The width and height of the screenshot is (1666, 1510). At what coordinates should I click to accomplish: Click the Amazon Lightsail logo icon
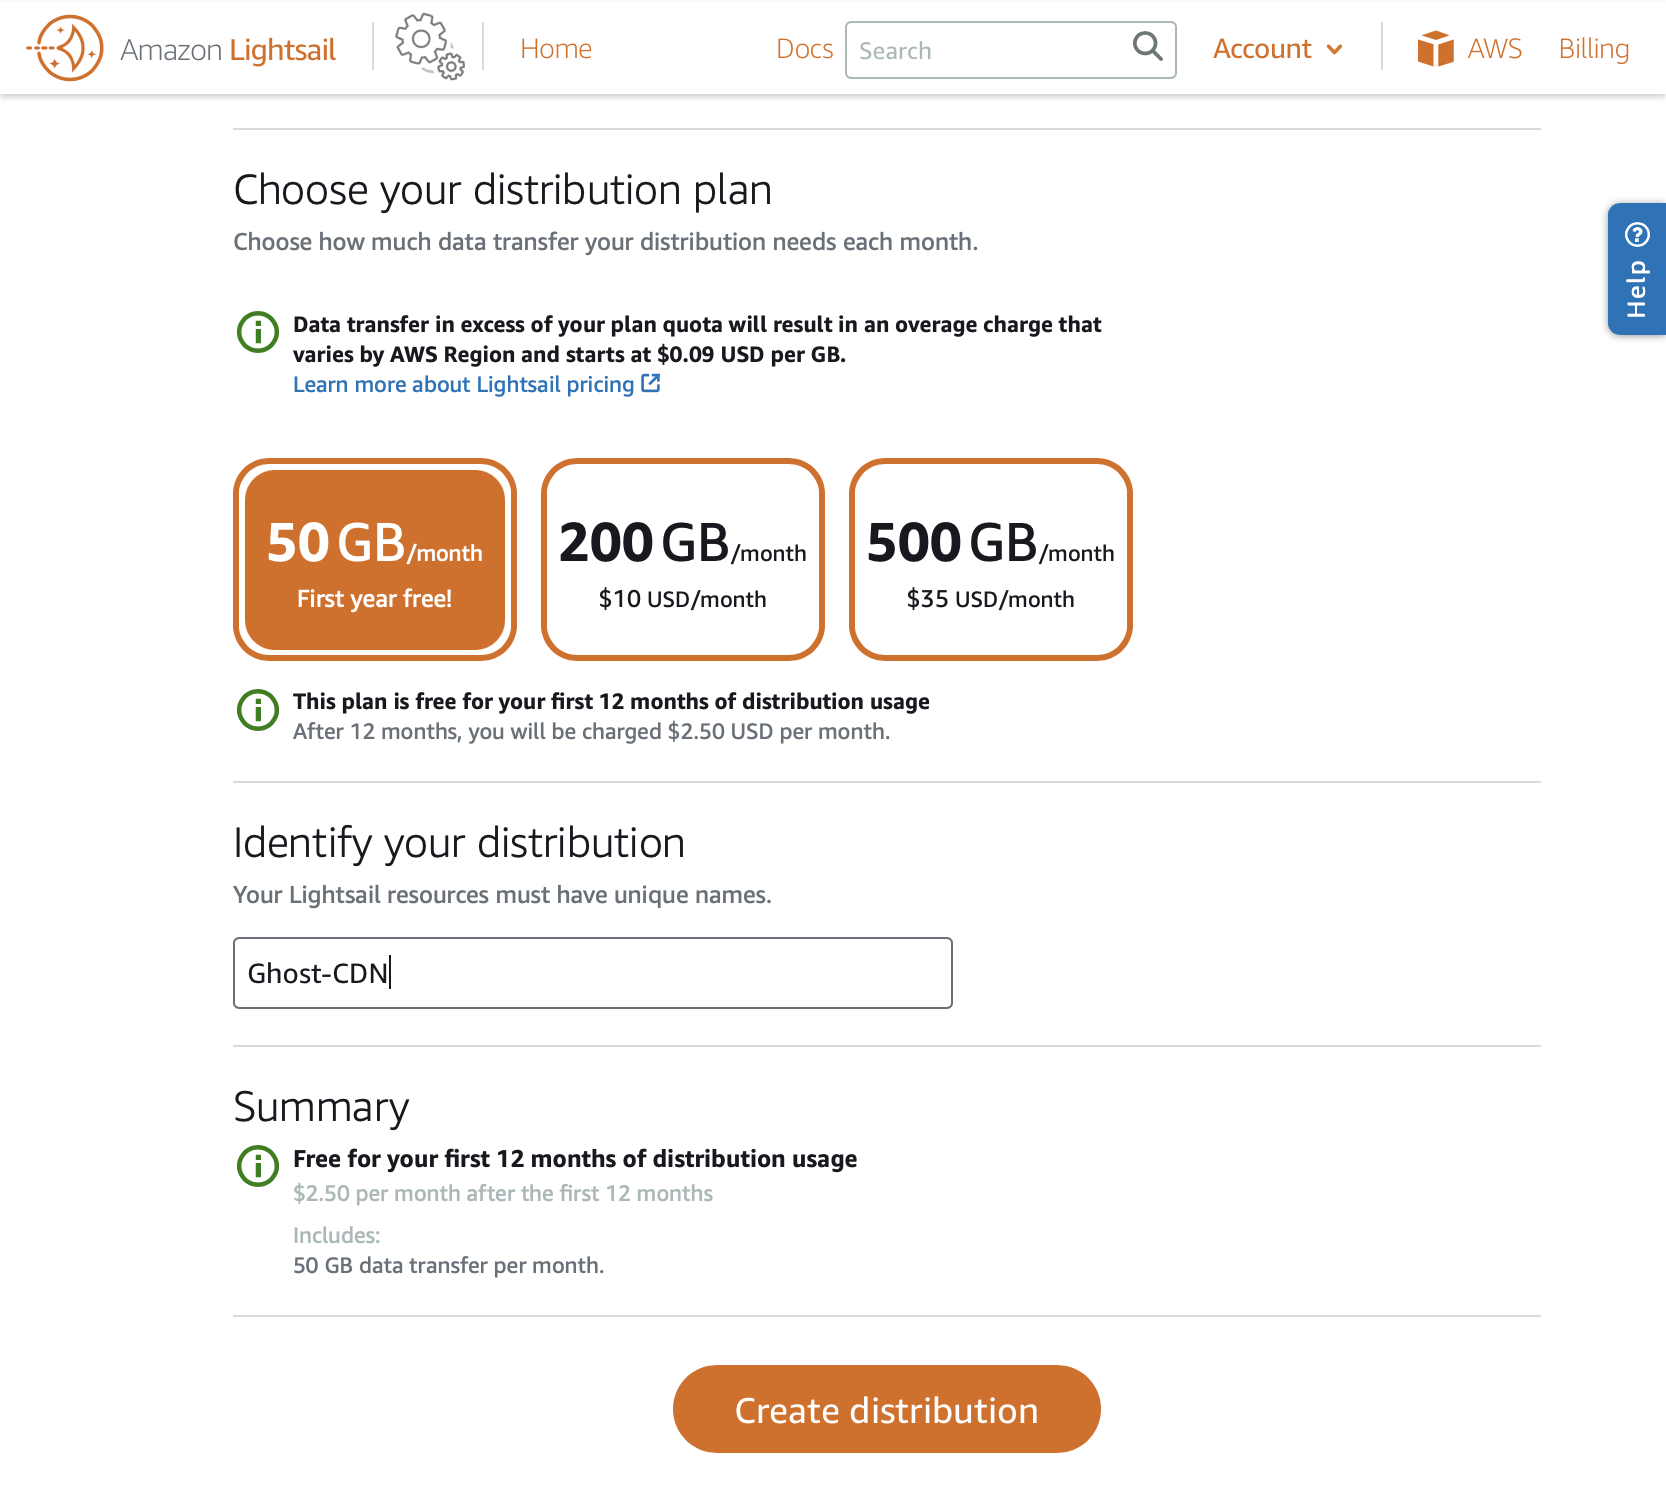(x=66, y=48)
